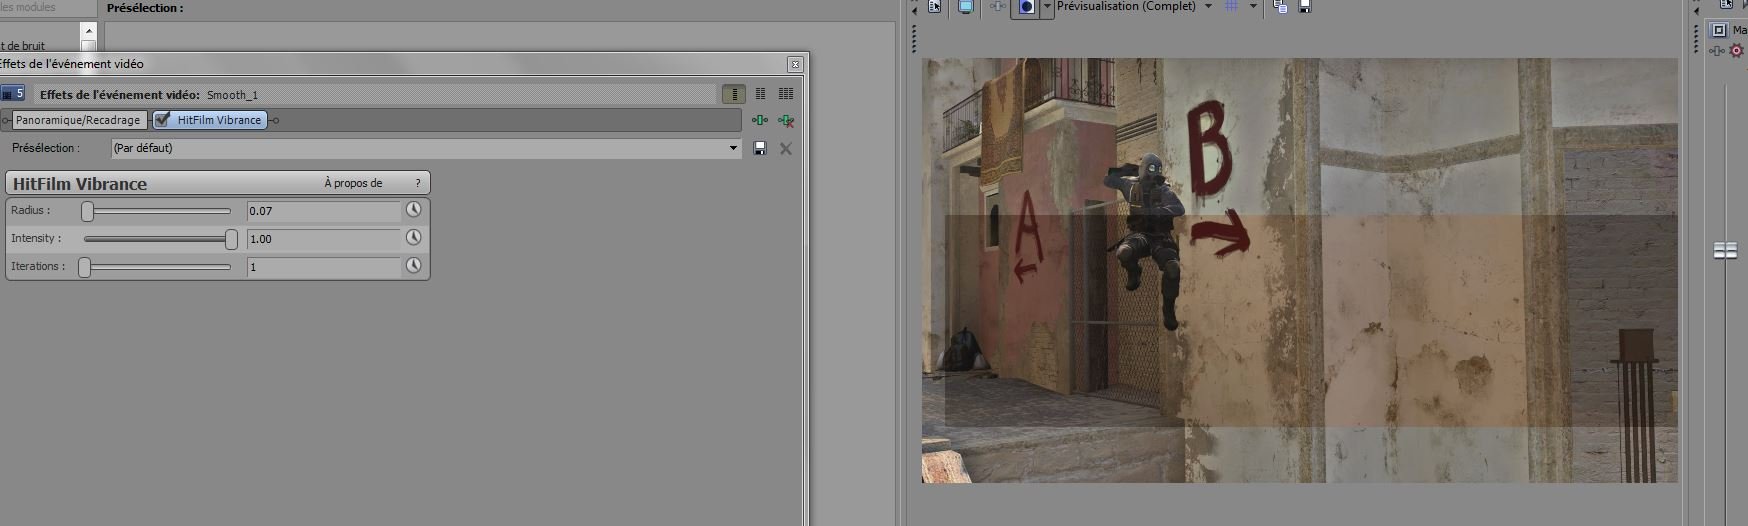Close the Effets de l'événement vidéo window
Screen dimensions: 1748x526
coord(795,64)
